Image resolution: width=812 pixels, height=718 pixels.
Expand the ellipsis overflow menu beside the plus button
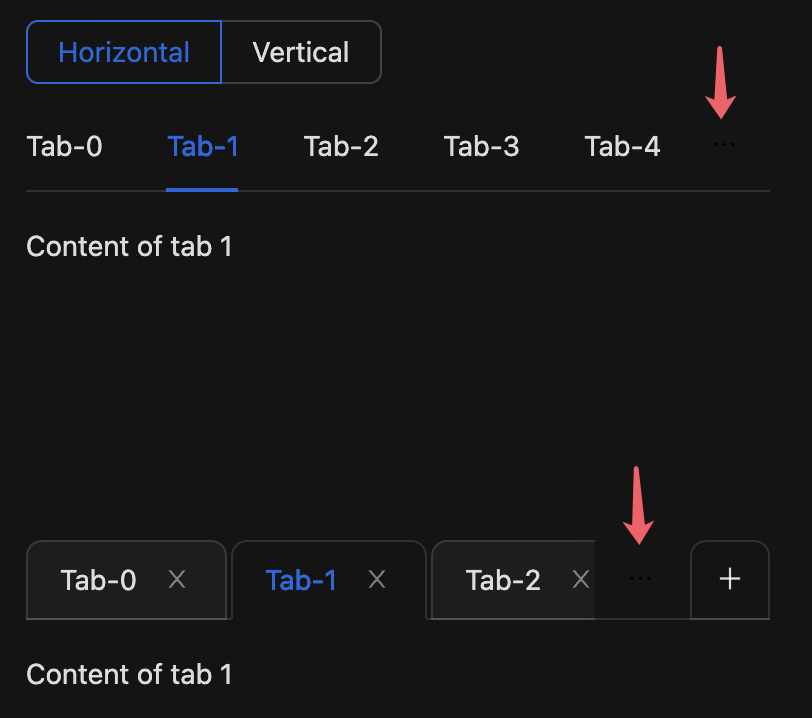pos(640,578)
